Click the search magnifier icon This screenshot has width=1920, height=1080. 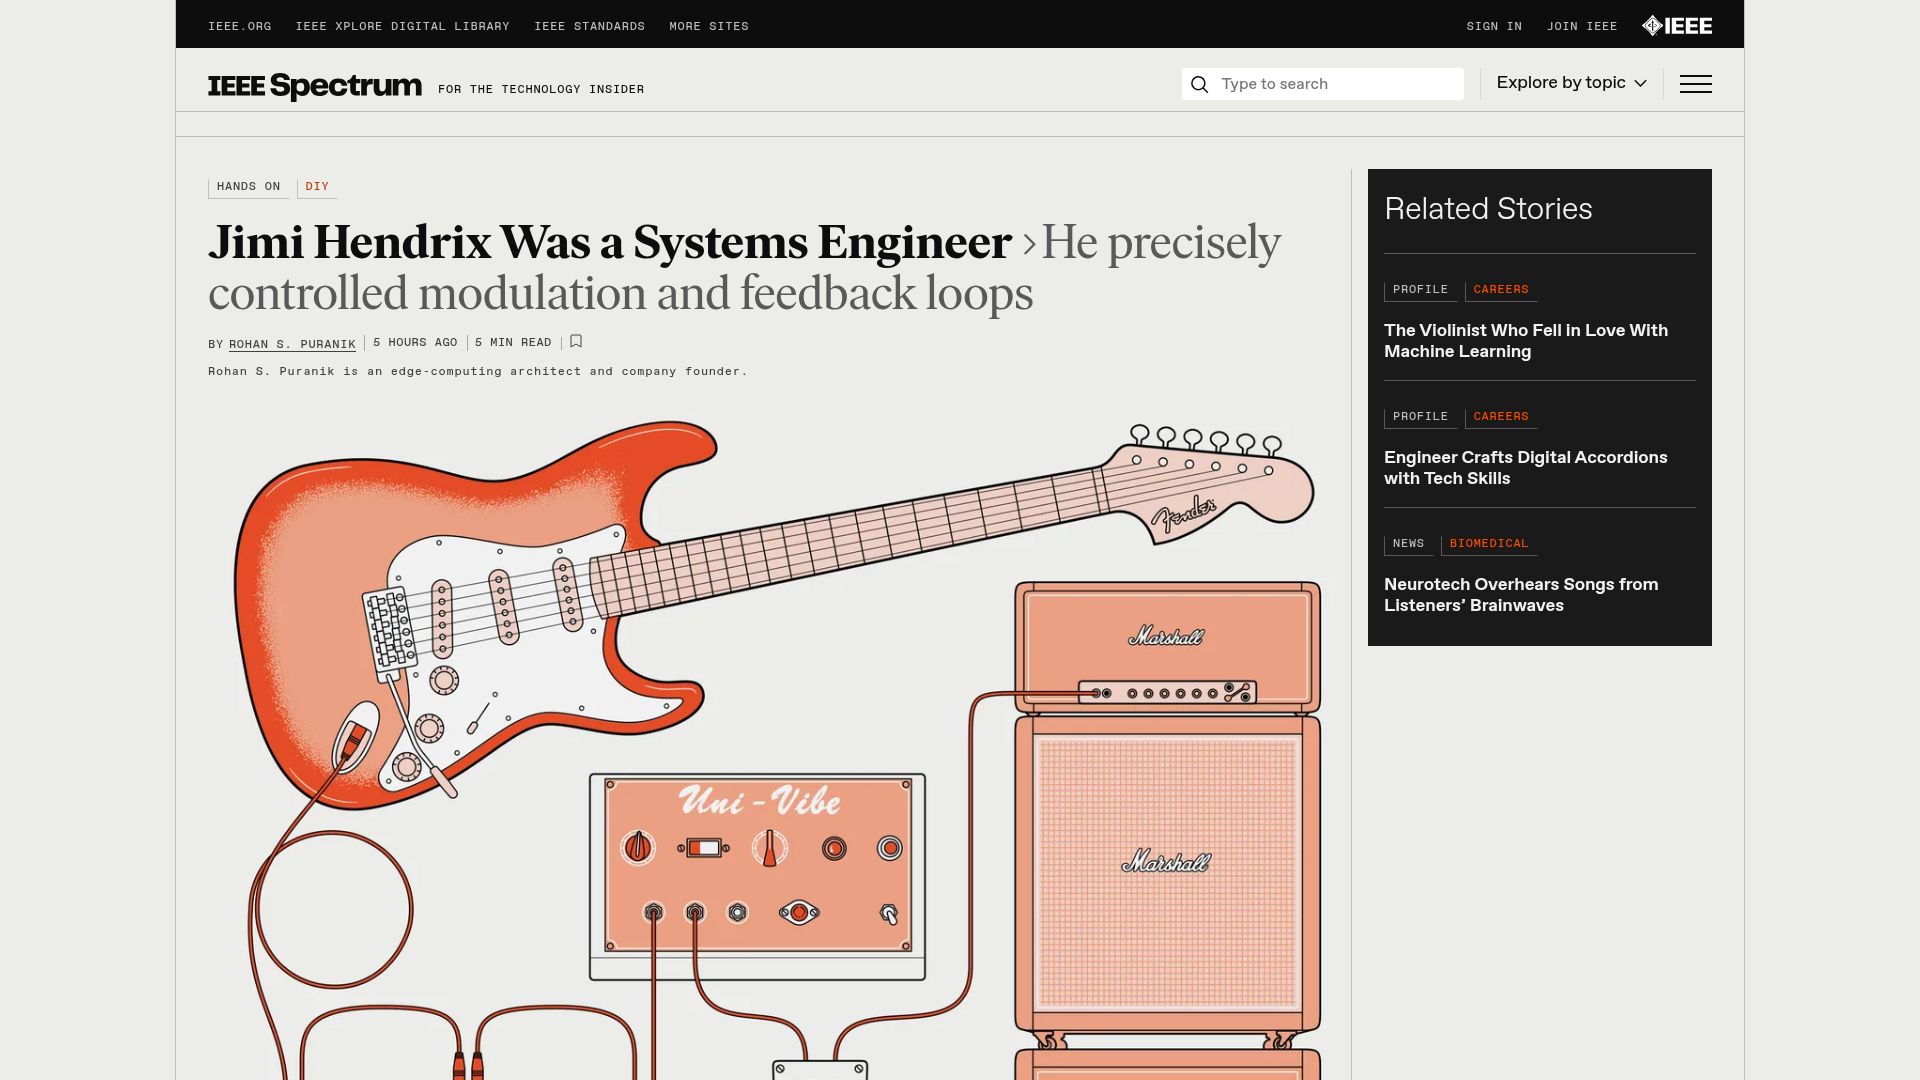1199,84
